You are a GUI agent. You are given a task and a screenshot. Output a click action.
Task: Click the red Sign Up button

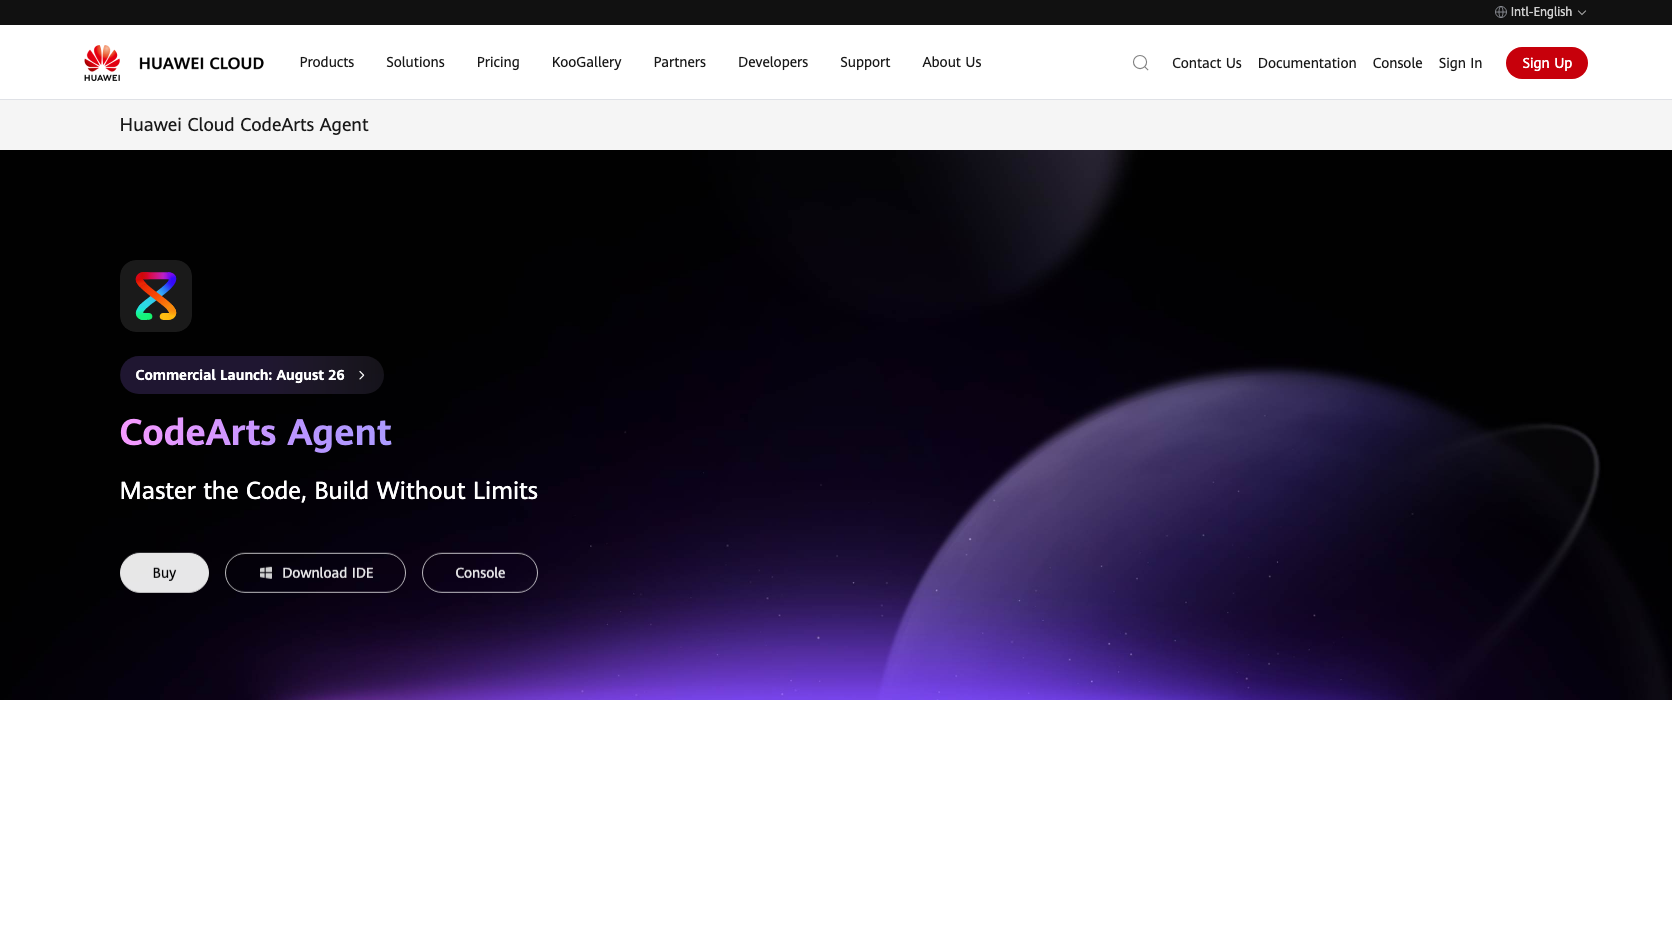1547,63
